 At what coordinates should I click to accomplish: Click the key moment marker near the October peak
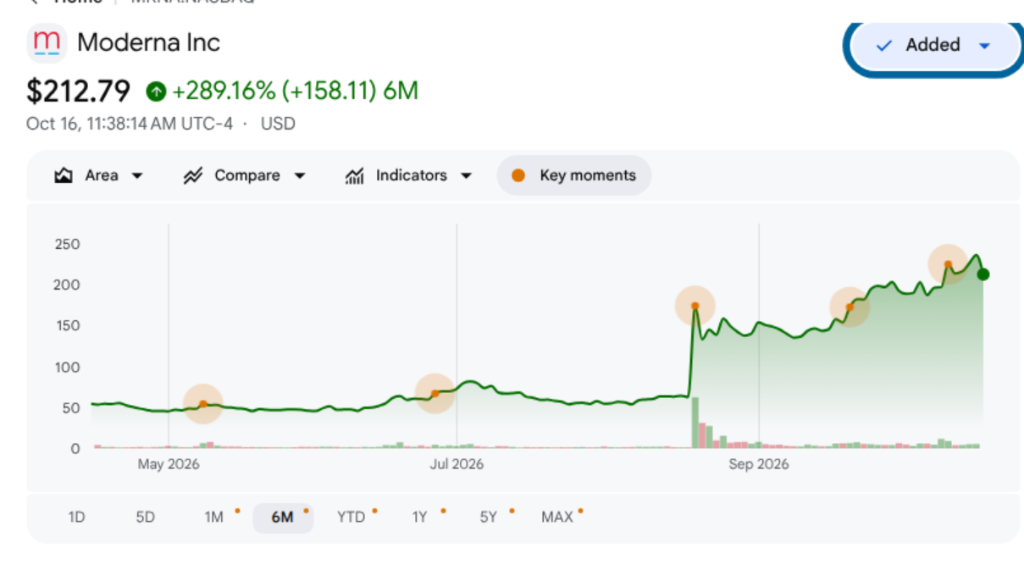click(x=948, y=264)
